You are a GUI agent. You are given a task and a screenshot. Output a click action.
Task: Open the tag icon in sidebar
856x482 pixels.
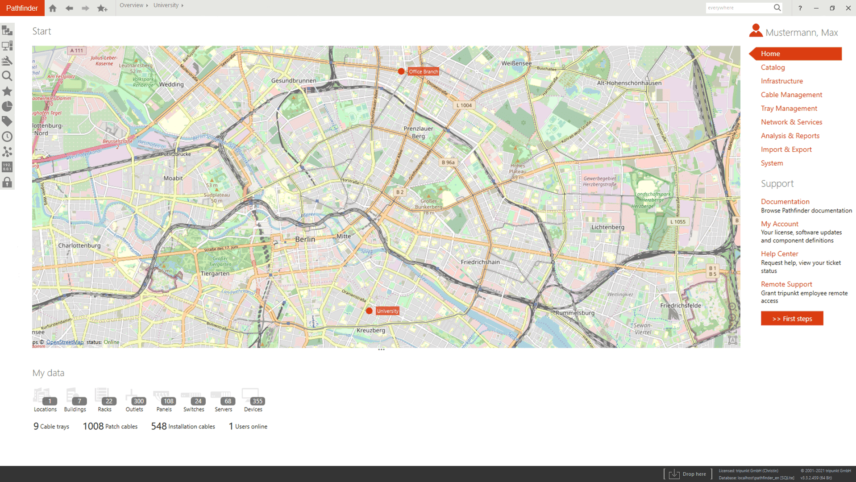point(7,121)
